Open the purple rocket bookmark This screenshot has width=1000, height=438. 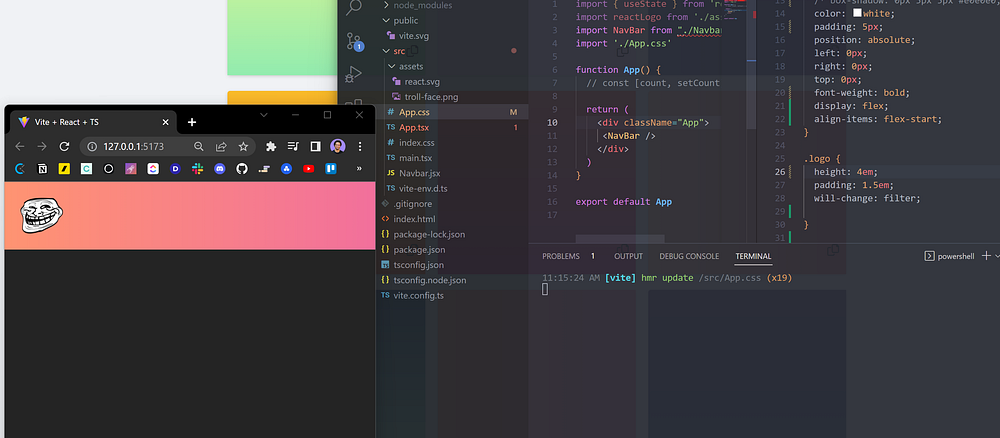(131, 169)
